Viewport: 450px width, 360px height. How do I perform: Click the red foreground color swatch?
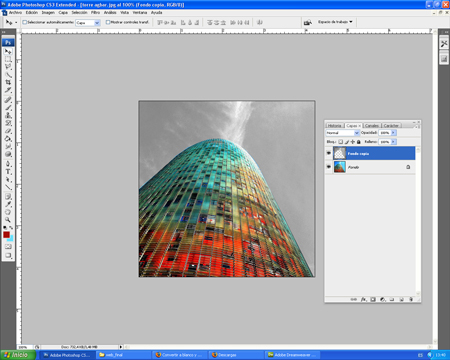(6, 235)
